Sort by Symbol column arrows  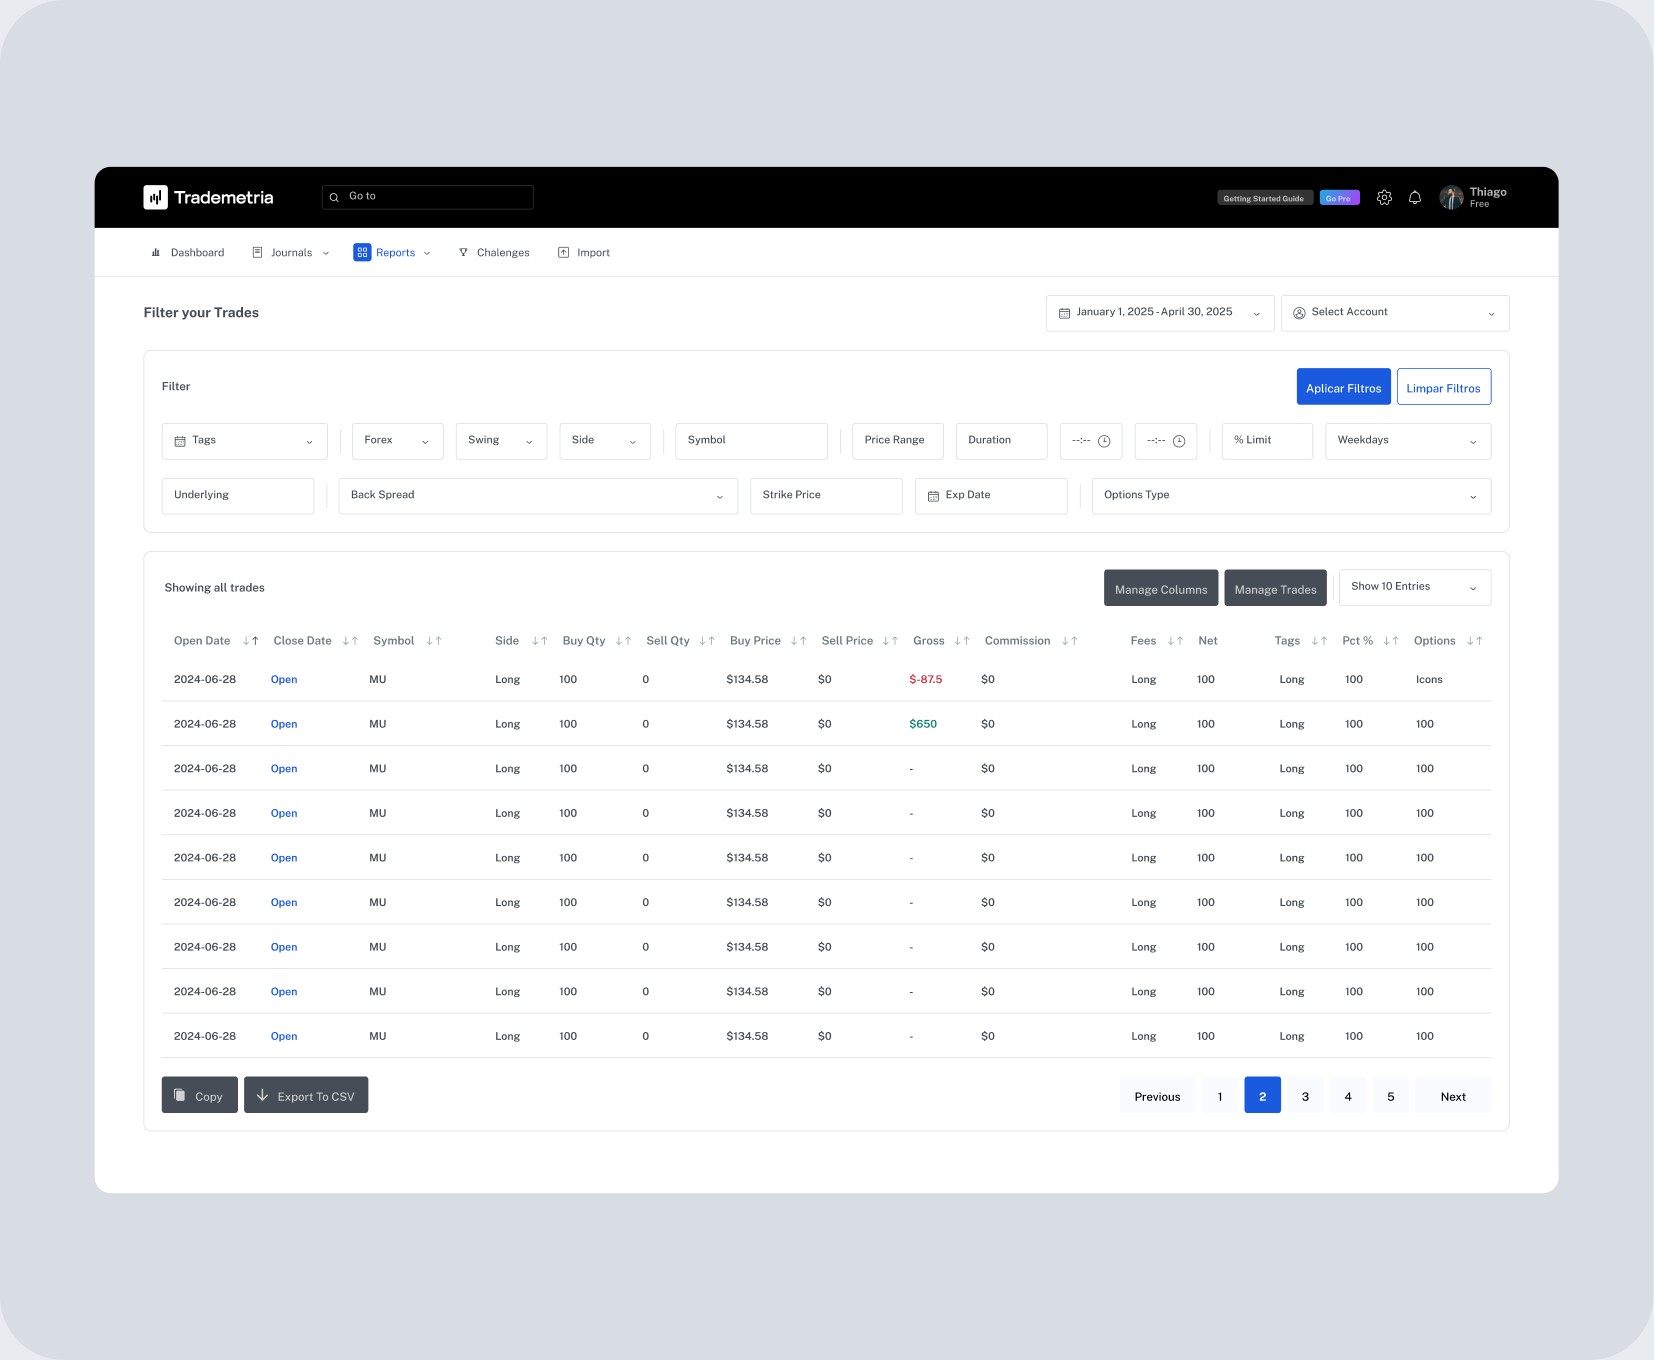[434, 641]
